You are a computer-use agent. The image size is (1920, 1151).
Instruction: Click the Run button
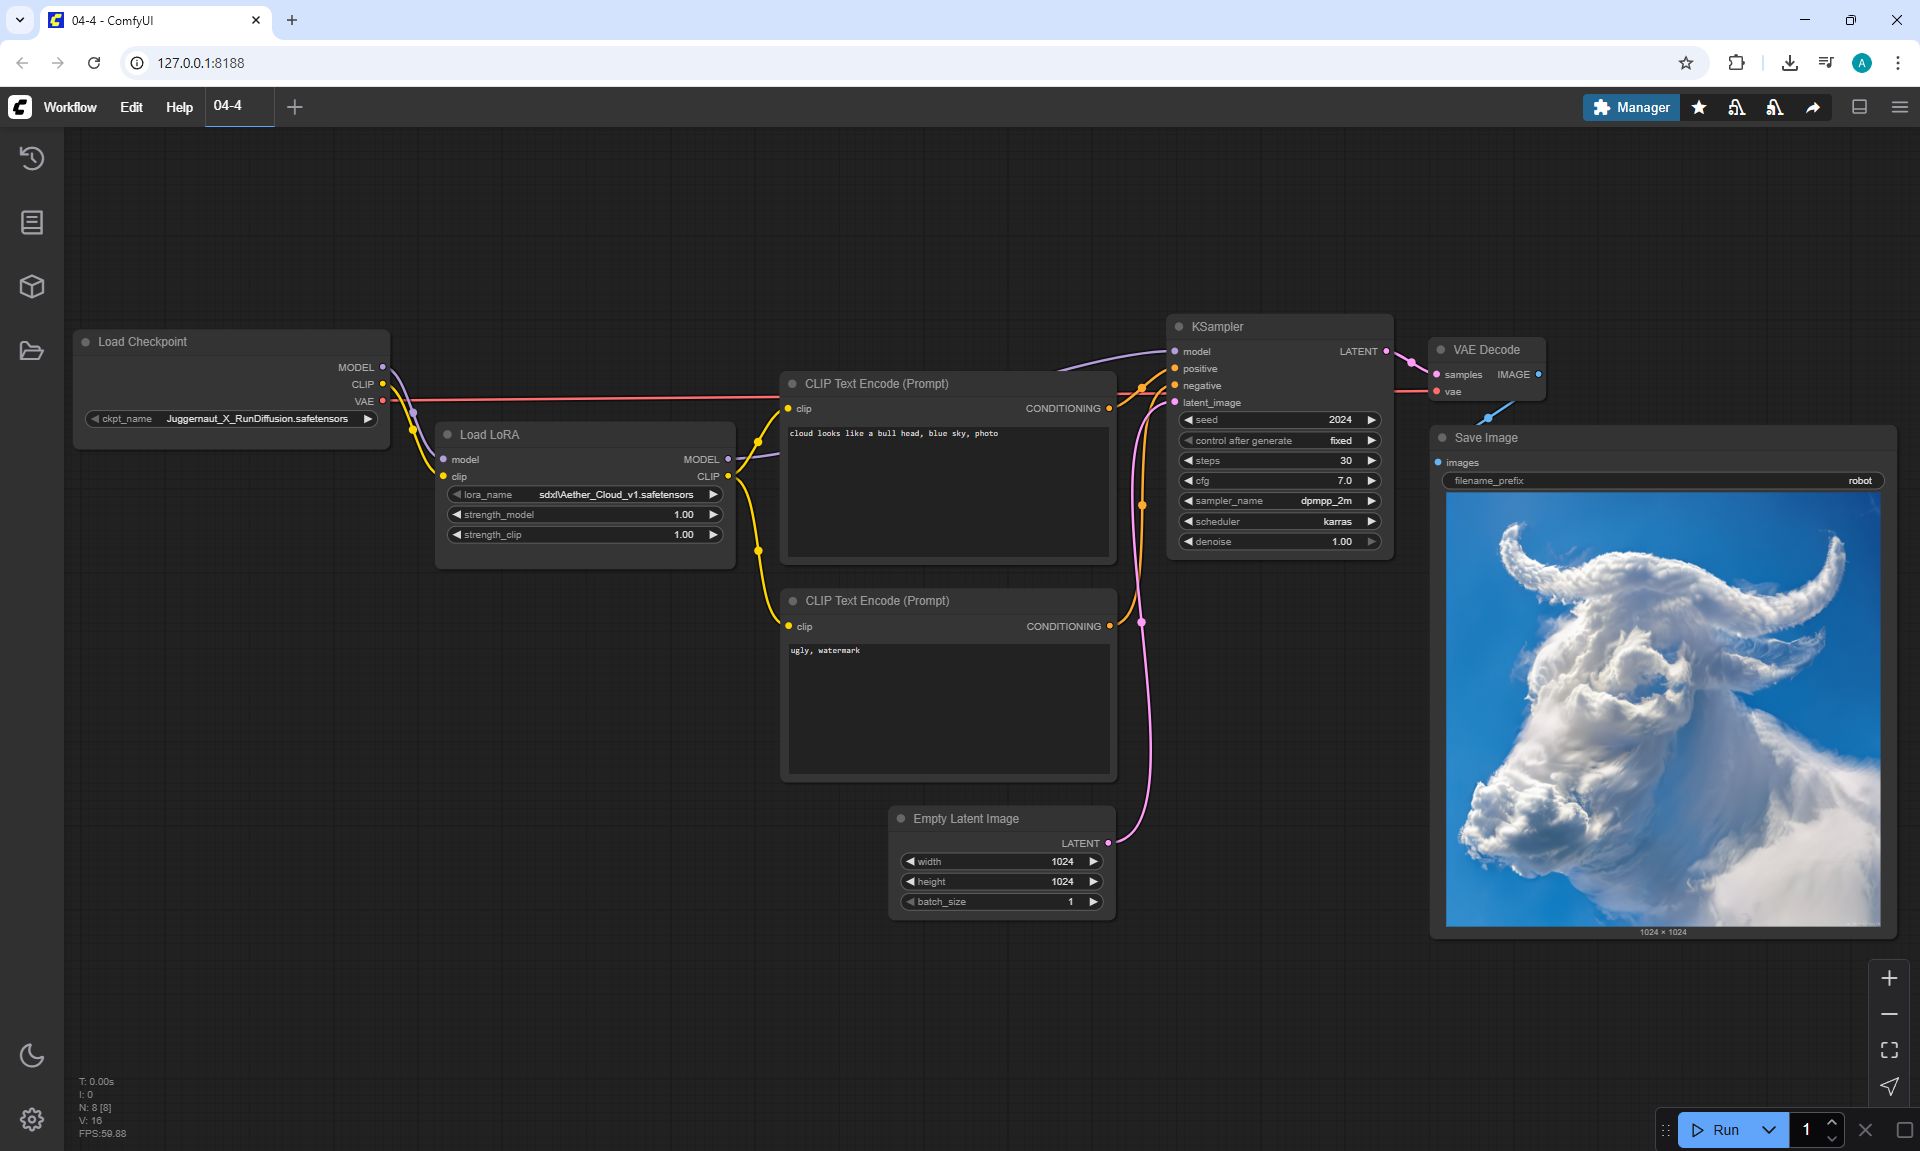click(x=1716, y=1130)
